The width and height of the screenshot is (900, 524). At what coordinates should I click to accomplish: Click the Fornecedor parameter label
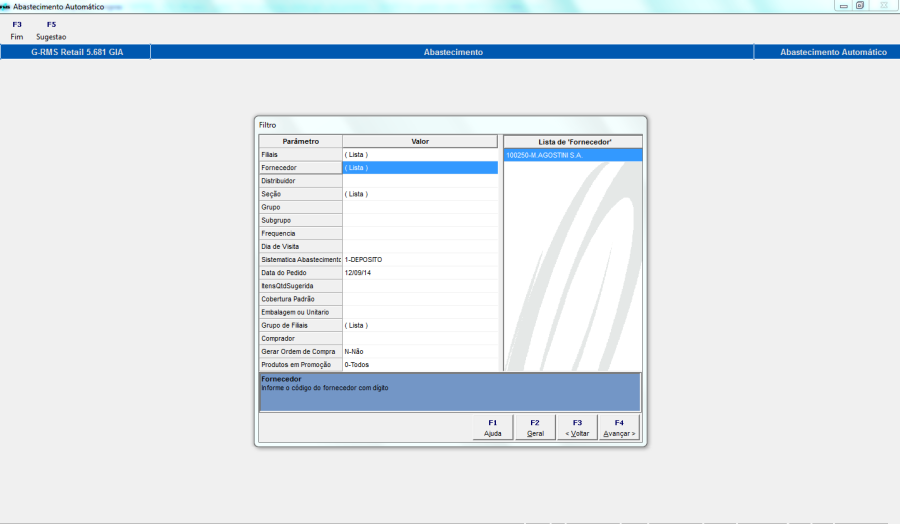coord(301,168)
